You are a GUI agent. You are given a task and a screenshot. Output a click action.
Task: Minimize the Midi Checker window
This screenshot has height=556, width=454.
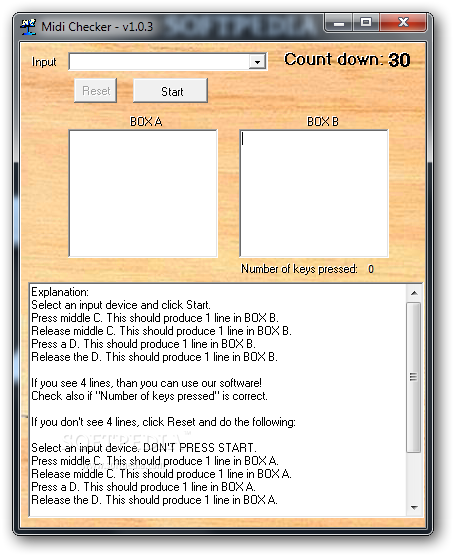(339, 23)
